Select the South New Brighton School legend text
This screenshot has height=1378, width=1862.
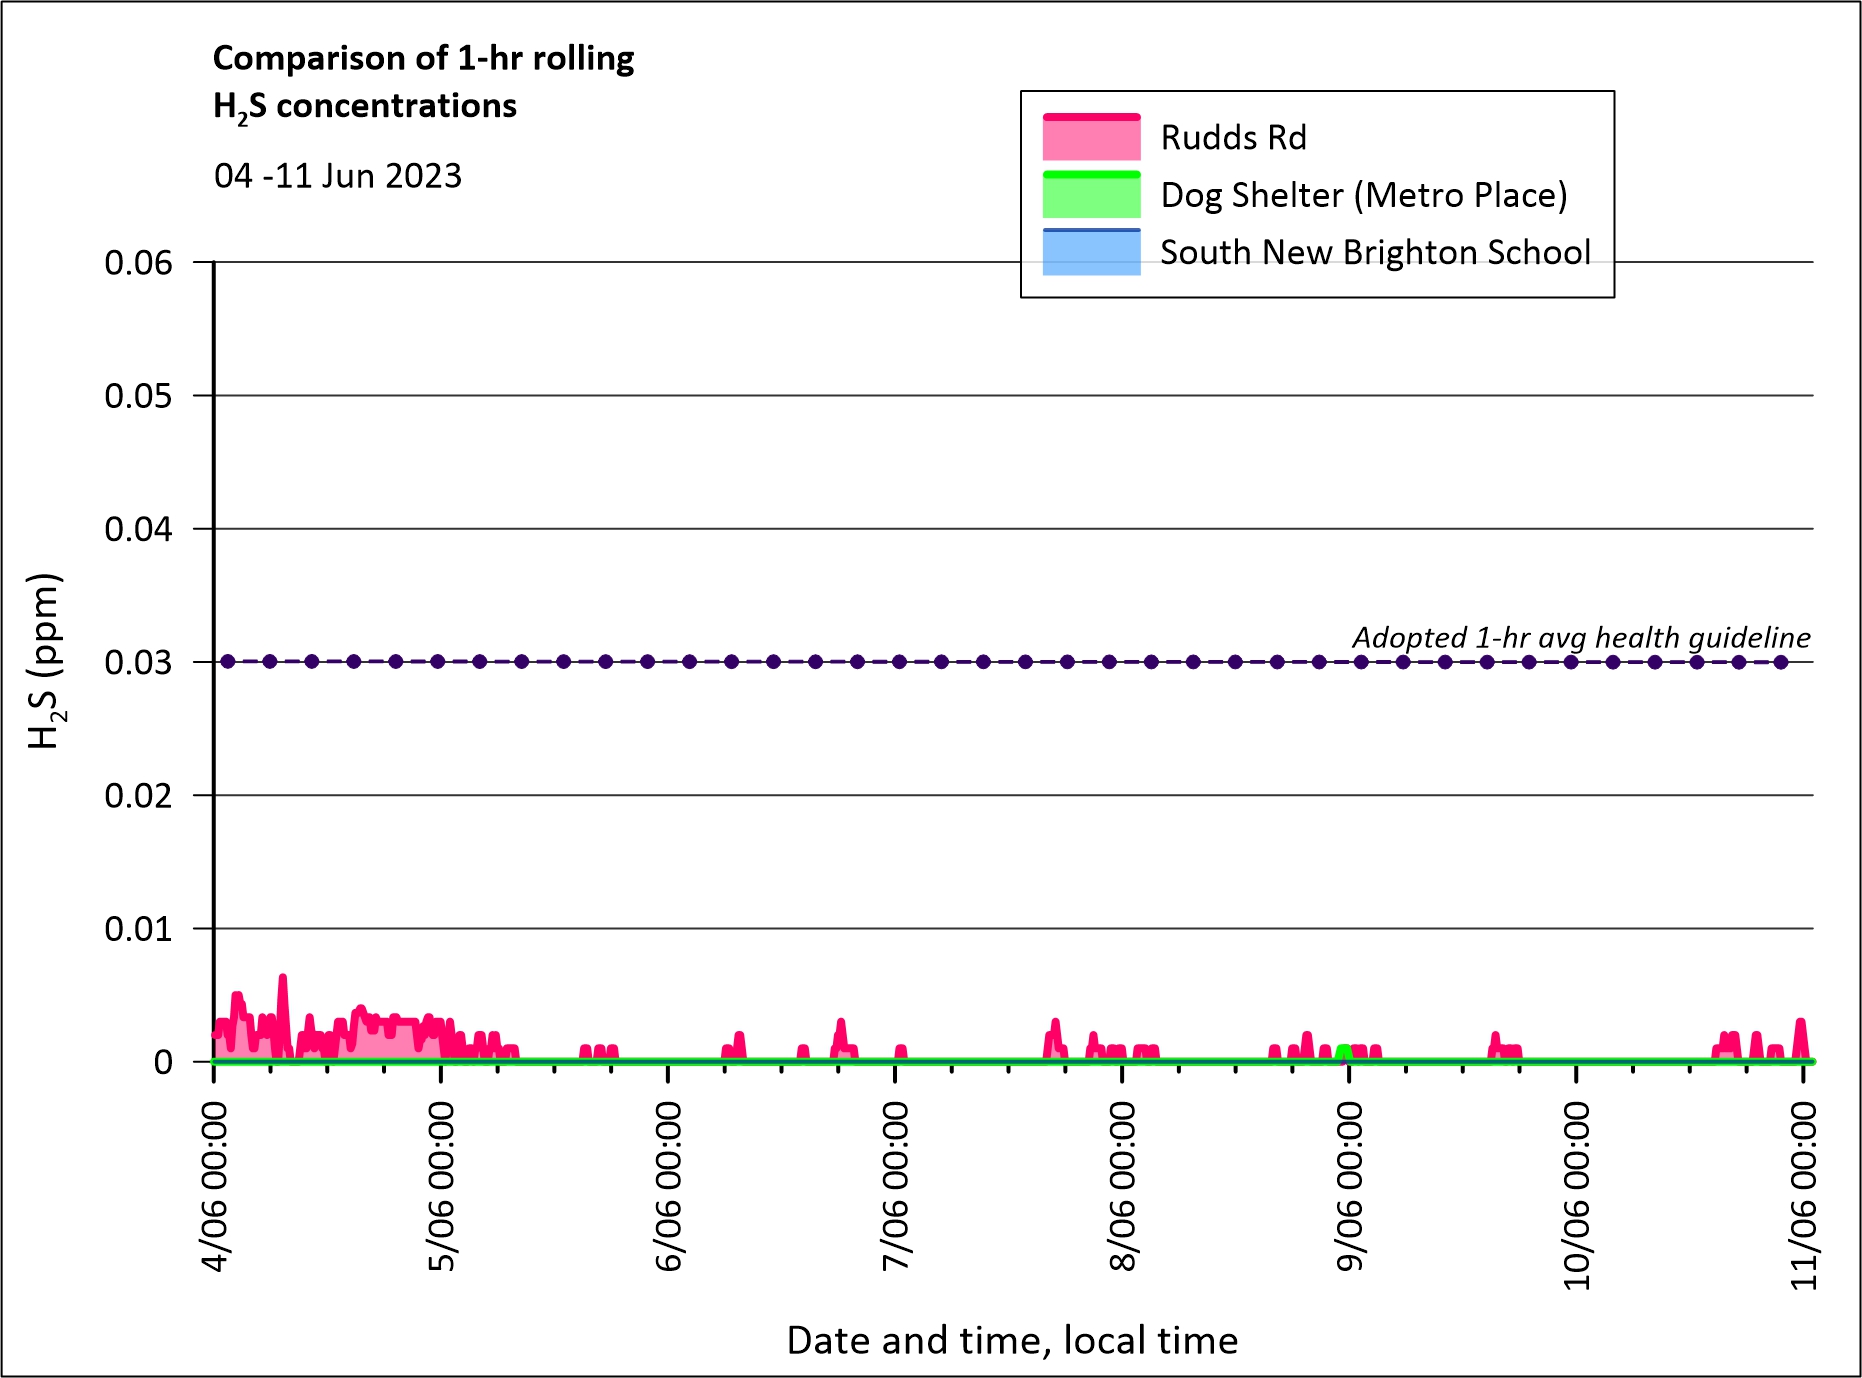point(1375,252)
